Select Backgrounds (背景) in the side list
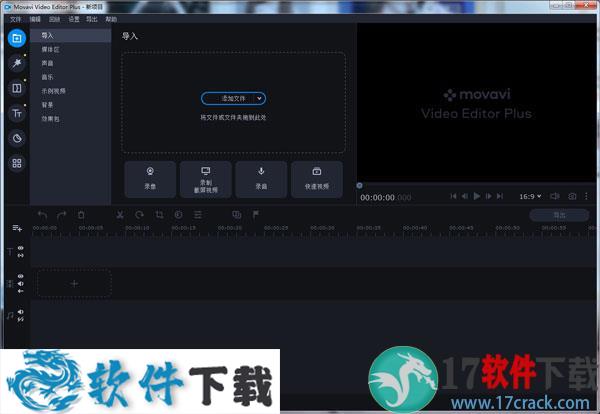The width and height of the screenshot is (600, 414). pyautogui.click(x=71, y=105)
